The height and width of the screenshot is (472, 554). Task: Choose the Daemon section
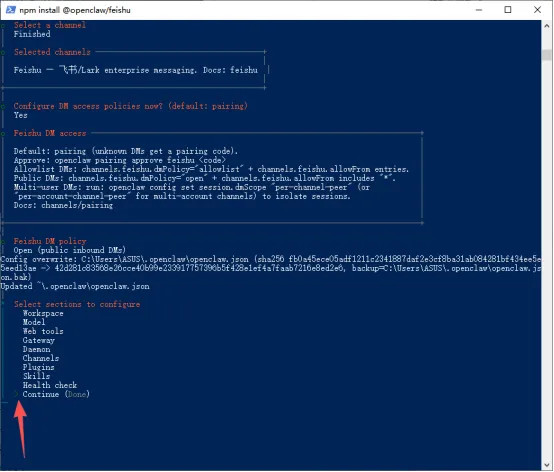tap(36, 349)
